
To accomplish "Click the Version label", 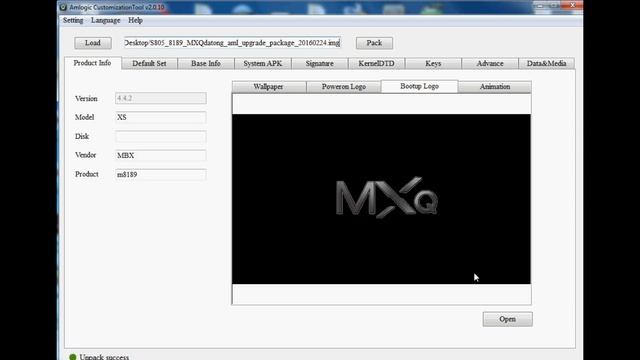I will click(86, 99).
